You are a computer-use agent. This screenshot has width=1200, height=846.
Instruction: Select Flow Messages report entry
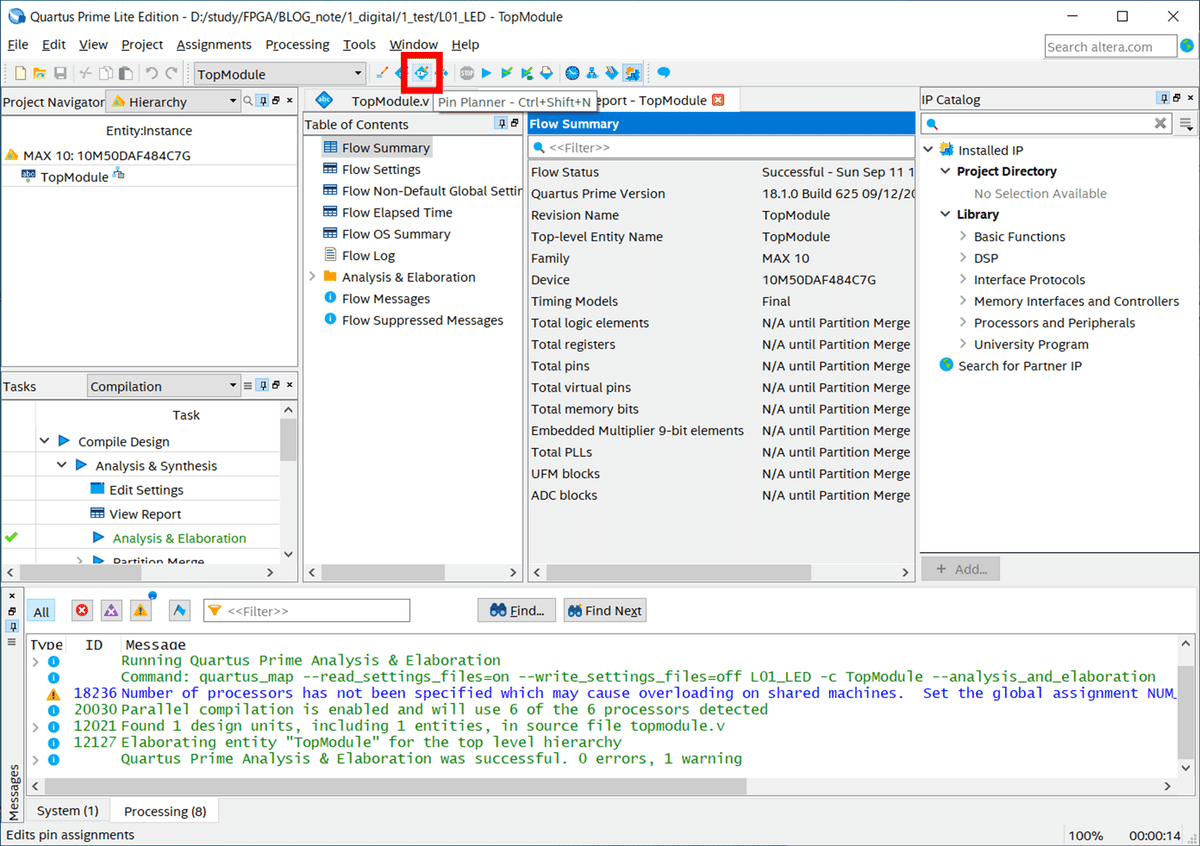[x=385, y=298]
